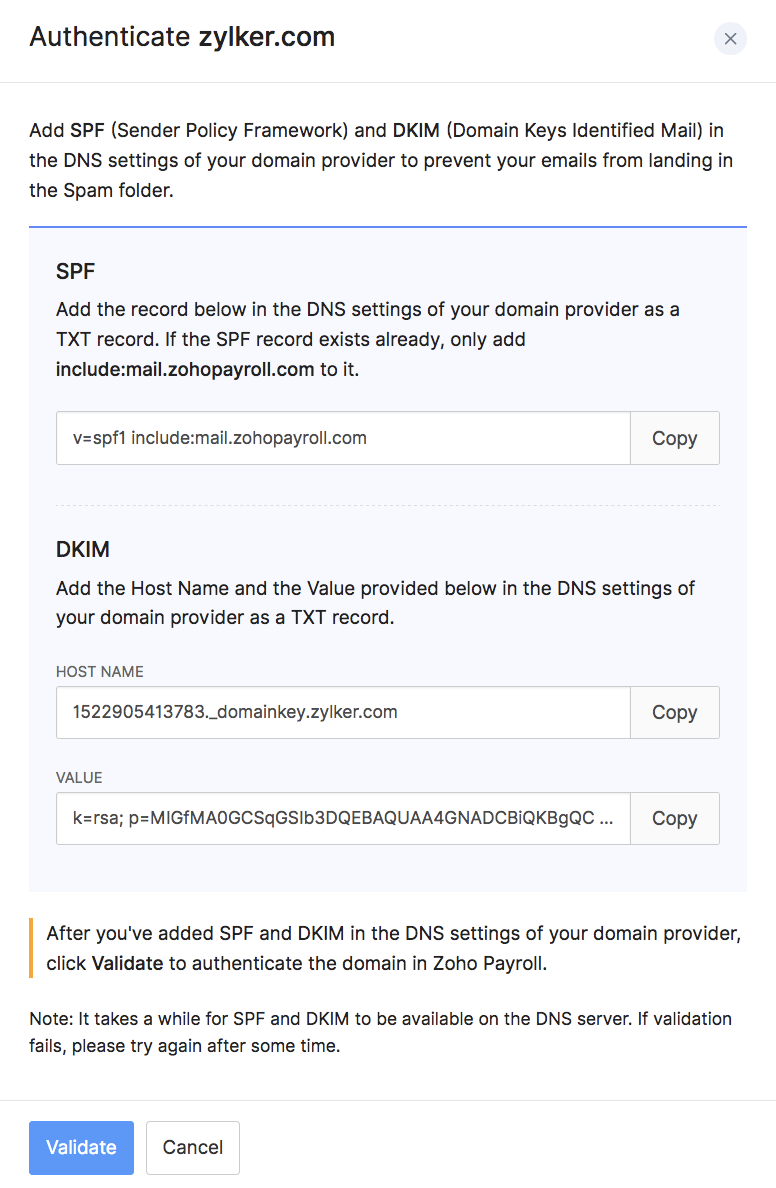Click the Note about DNS server delay

click(380, 1030)
